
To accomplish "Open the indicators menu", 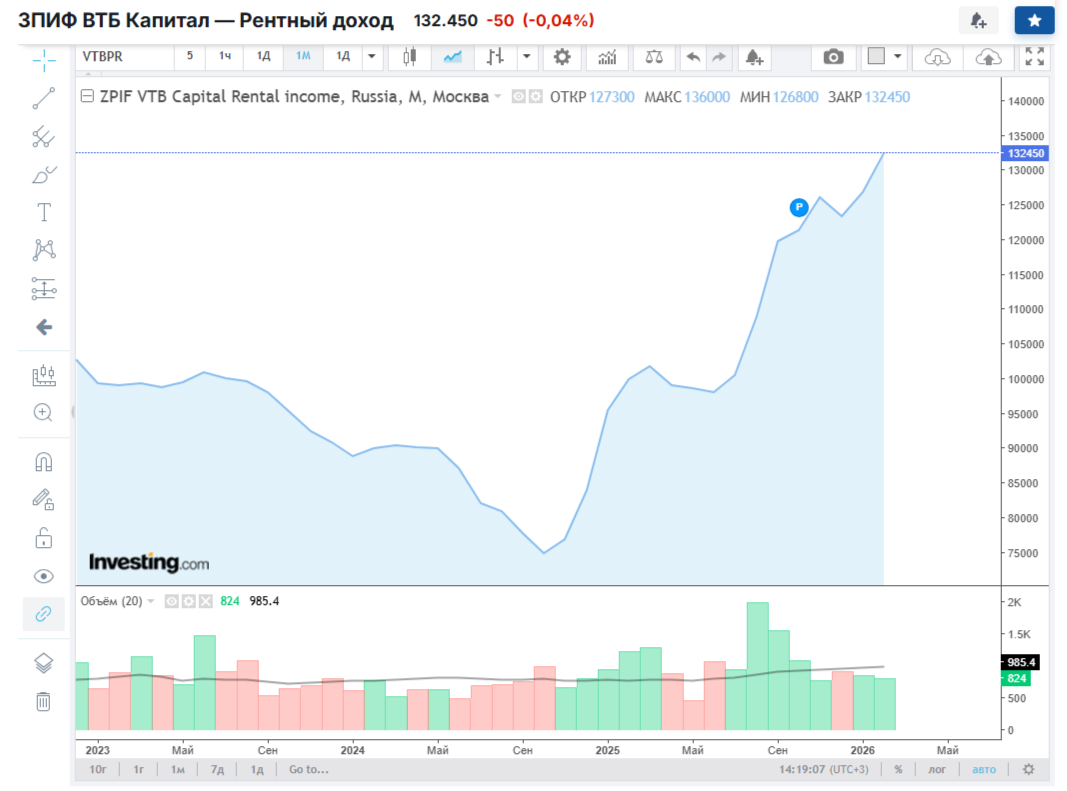I will pos(607,57).
